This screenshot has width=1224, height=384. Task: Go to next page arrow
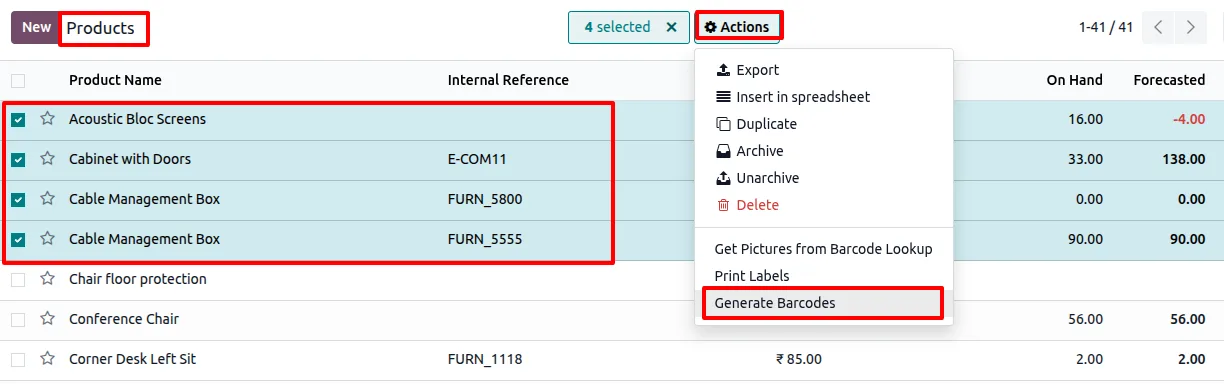click(1190, 27)
